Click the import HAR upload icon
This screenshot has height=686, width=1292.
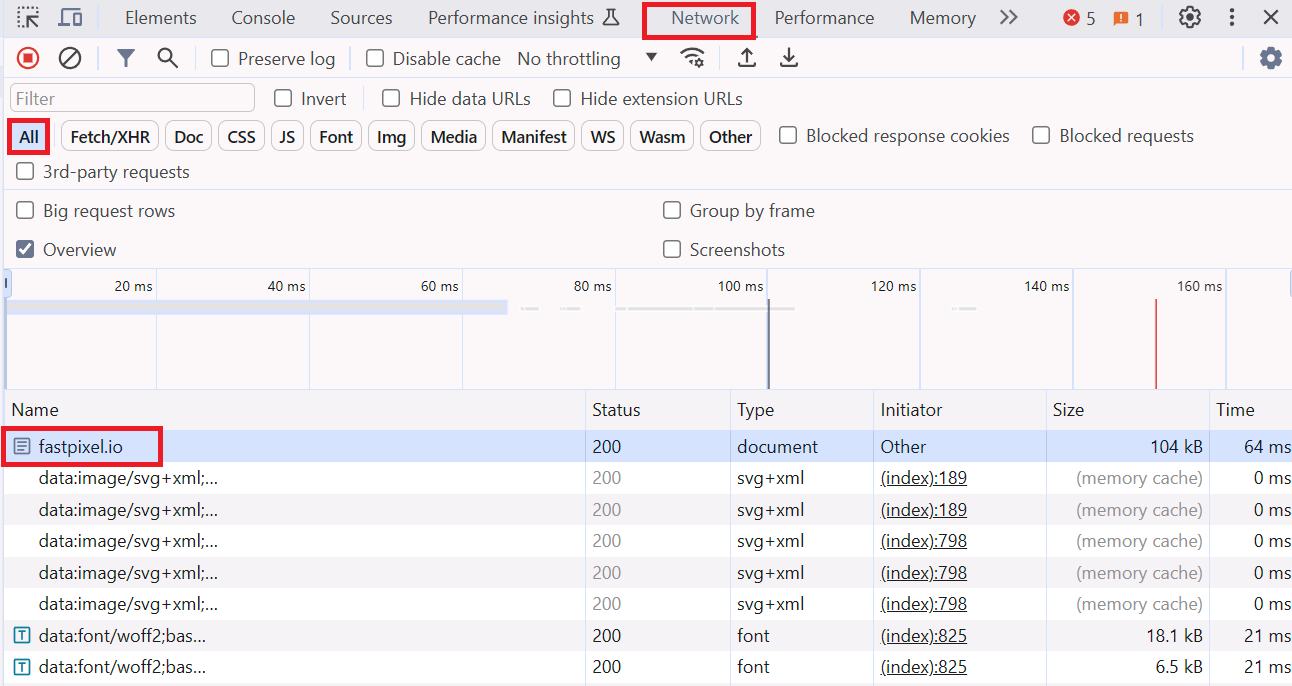click(746, 59)
